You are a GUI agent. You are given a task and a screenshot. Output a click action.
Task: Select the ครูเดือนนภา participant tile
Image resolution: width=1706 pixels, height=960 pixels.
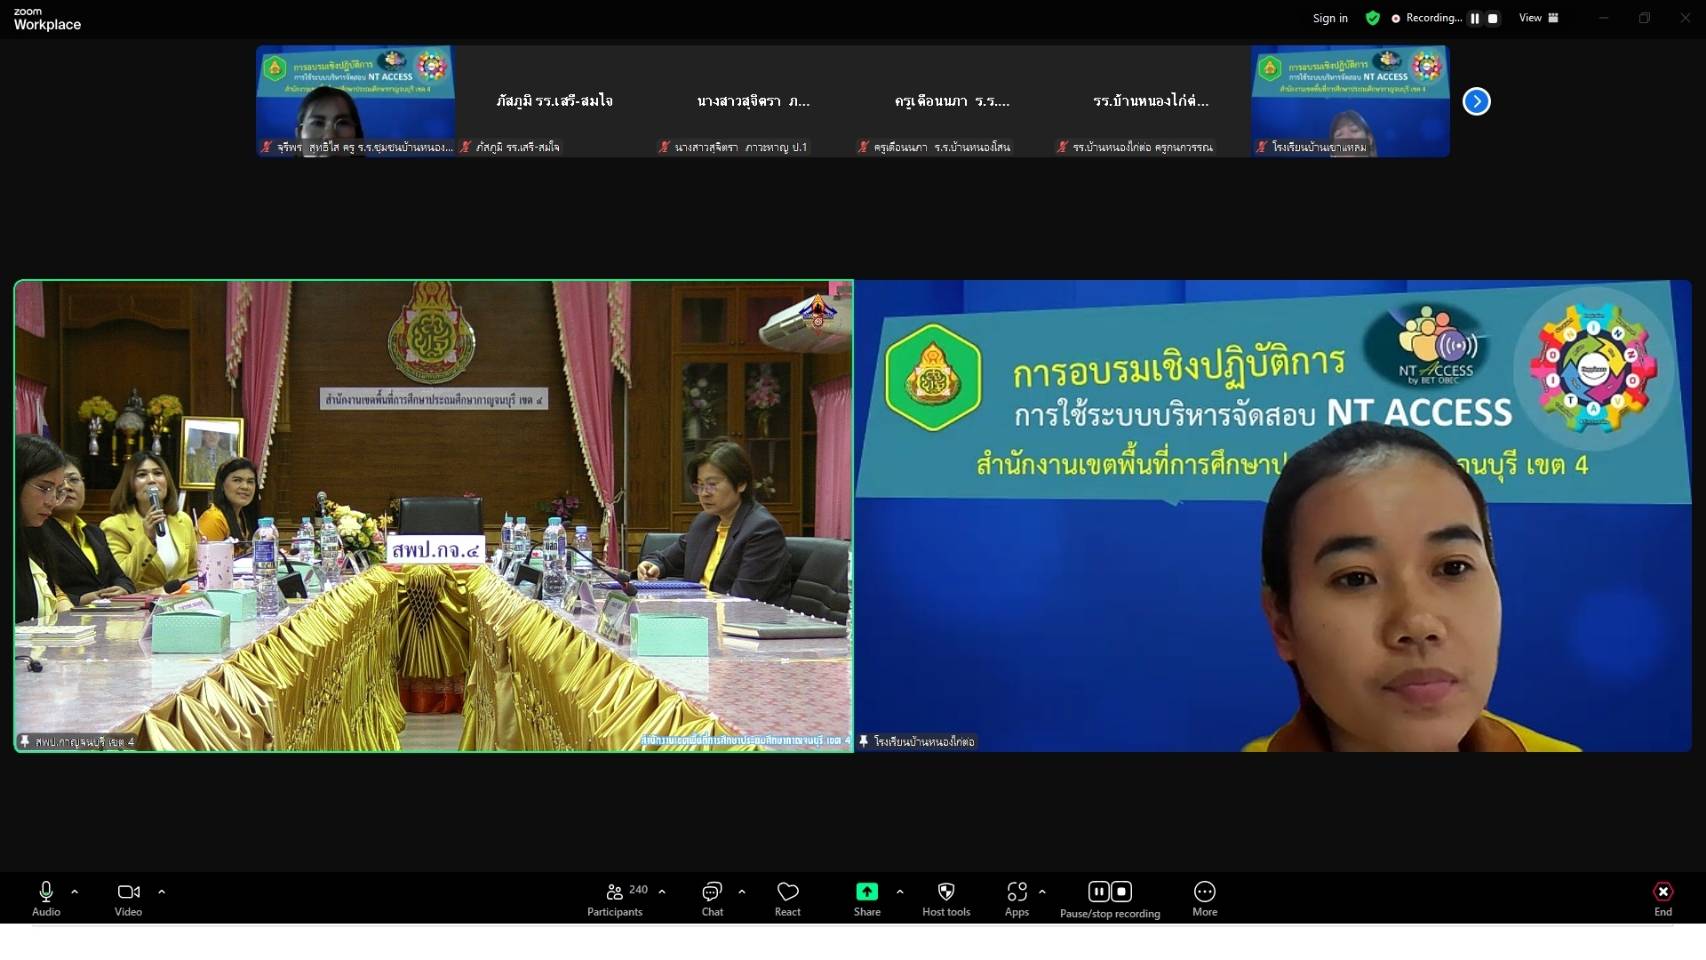pyautogui.click(x=953, y=101)
